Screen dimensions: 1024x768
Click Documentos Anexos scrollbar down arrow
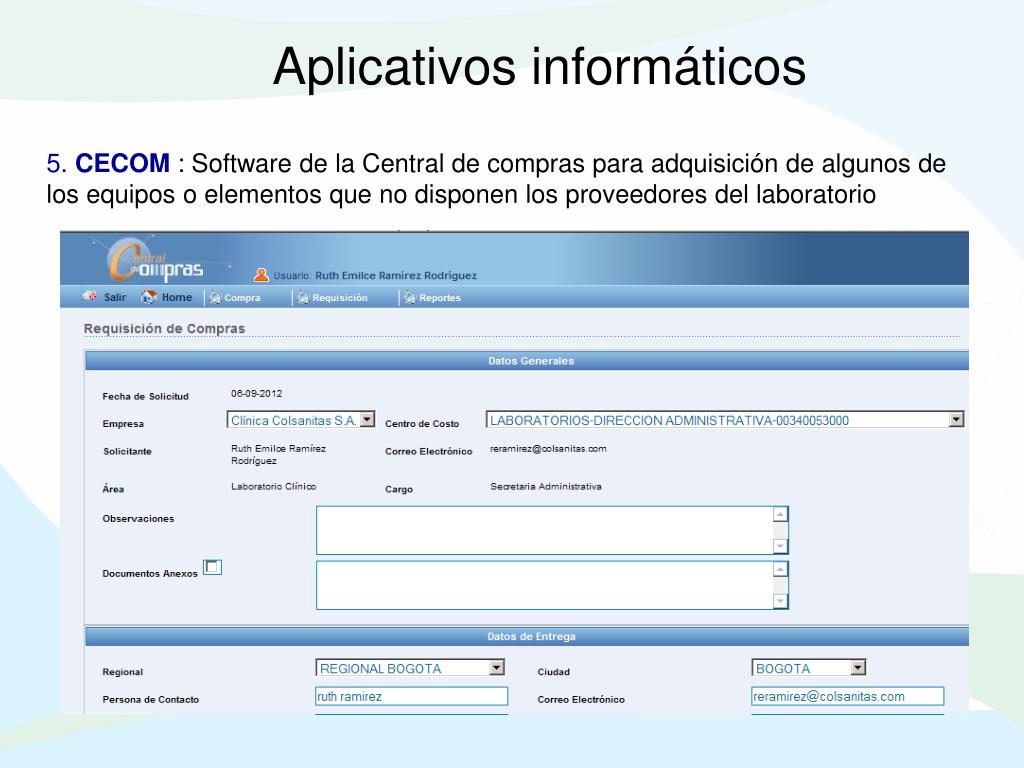[x=780, y=601]
